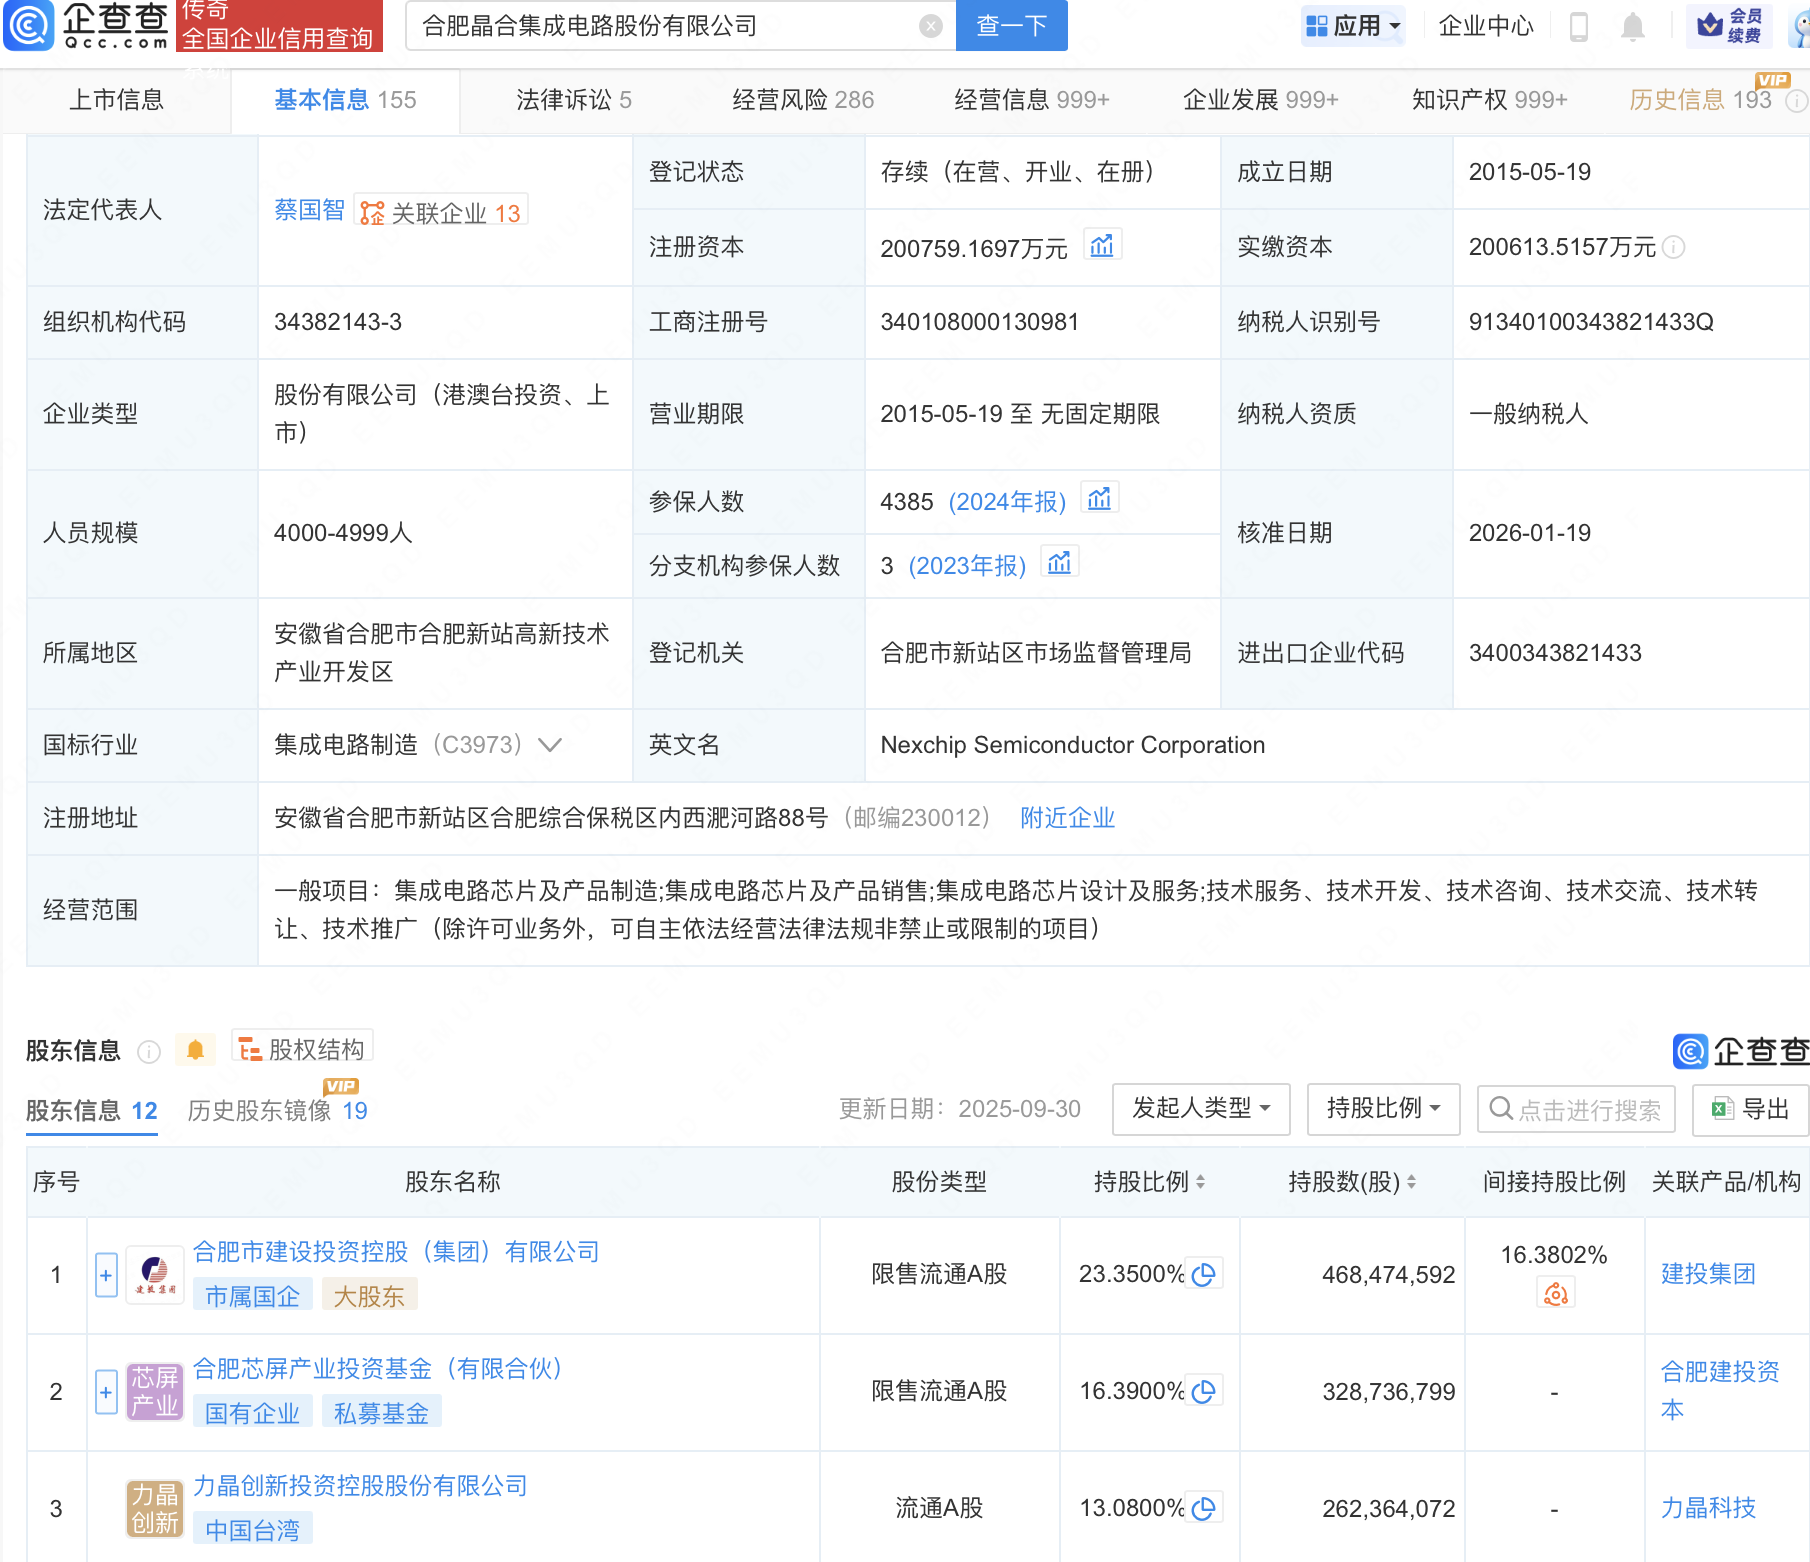
Task: Open the 持股比例 dropdown filter
Action: point(1382,1109)
